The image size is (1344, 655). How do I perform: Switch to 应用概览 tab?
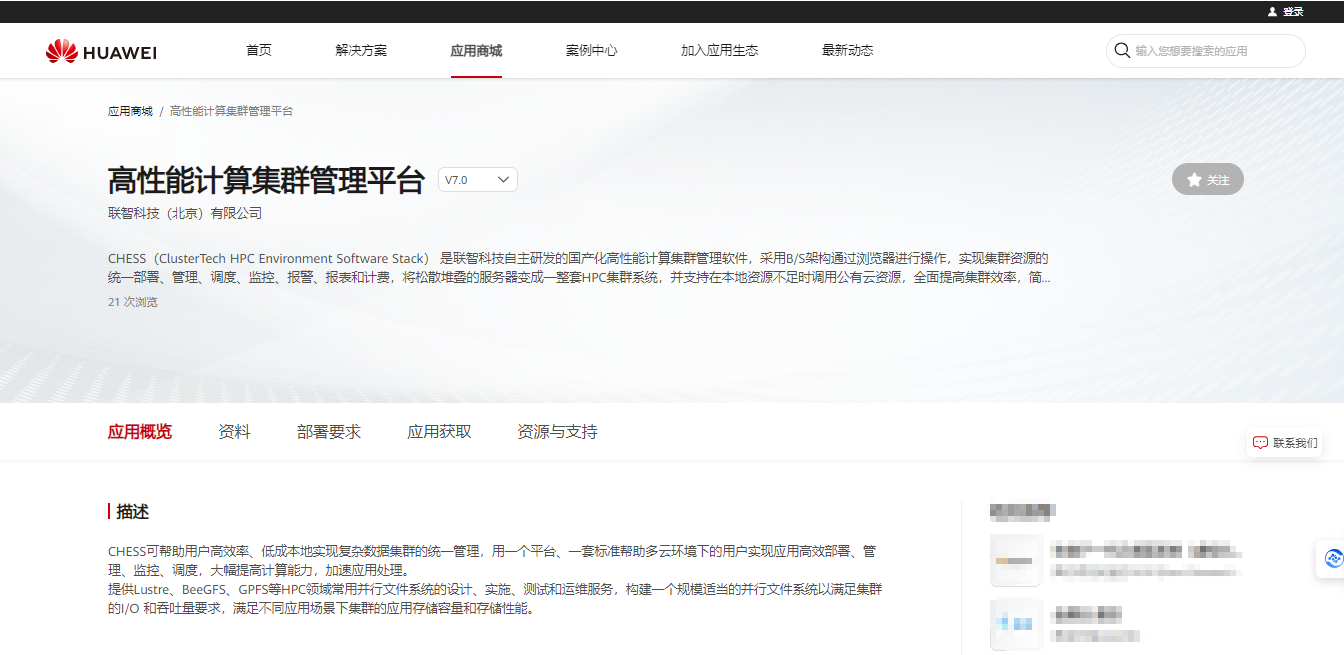tap(140, 432)
